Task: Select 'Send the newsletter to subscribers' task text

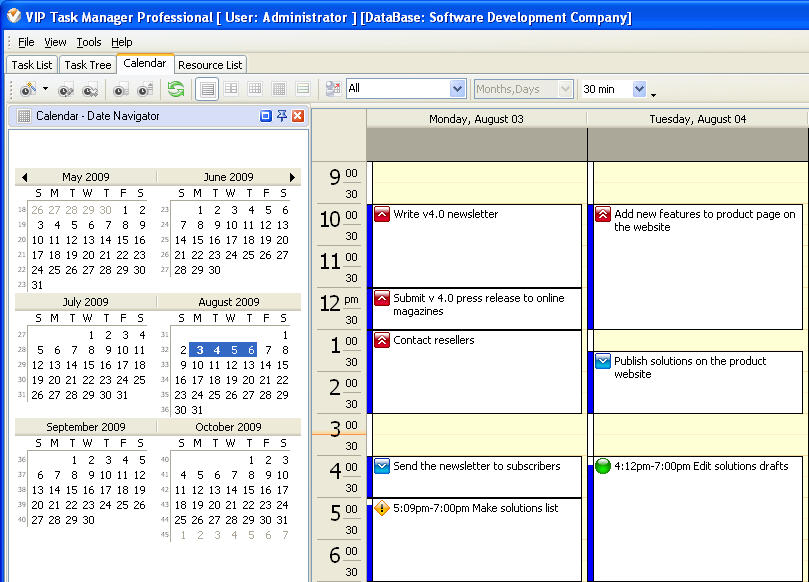Action: (477, 466)
